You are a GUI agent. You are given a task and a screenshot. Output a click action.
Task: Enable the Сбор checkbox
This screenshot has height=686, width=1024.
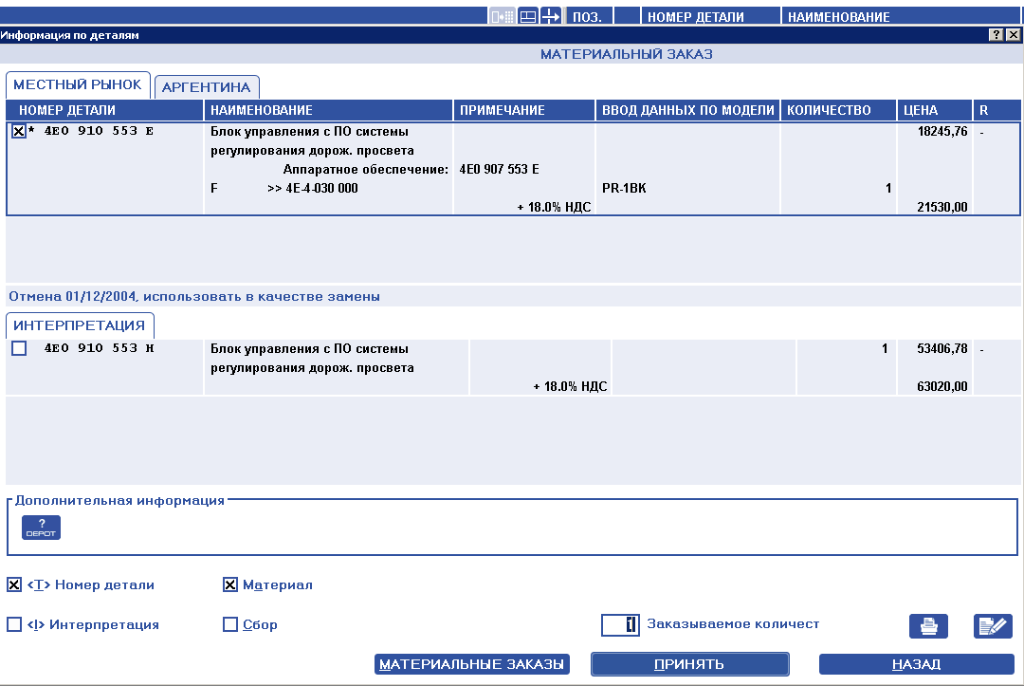point(230,625)
